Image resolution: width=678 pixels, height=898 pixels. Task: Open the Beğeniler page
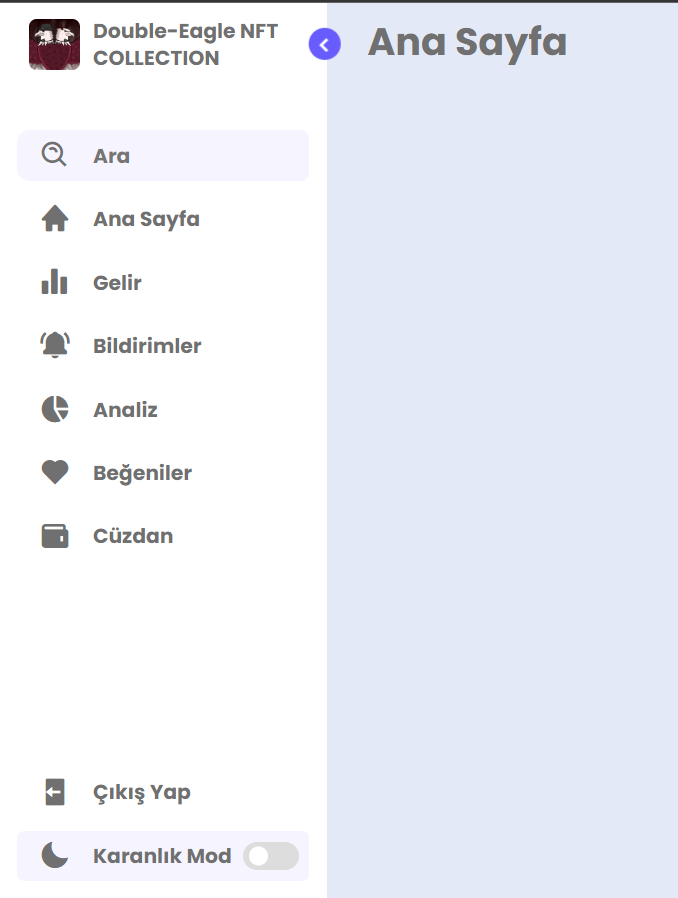[141, 472]
